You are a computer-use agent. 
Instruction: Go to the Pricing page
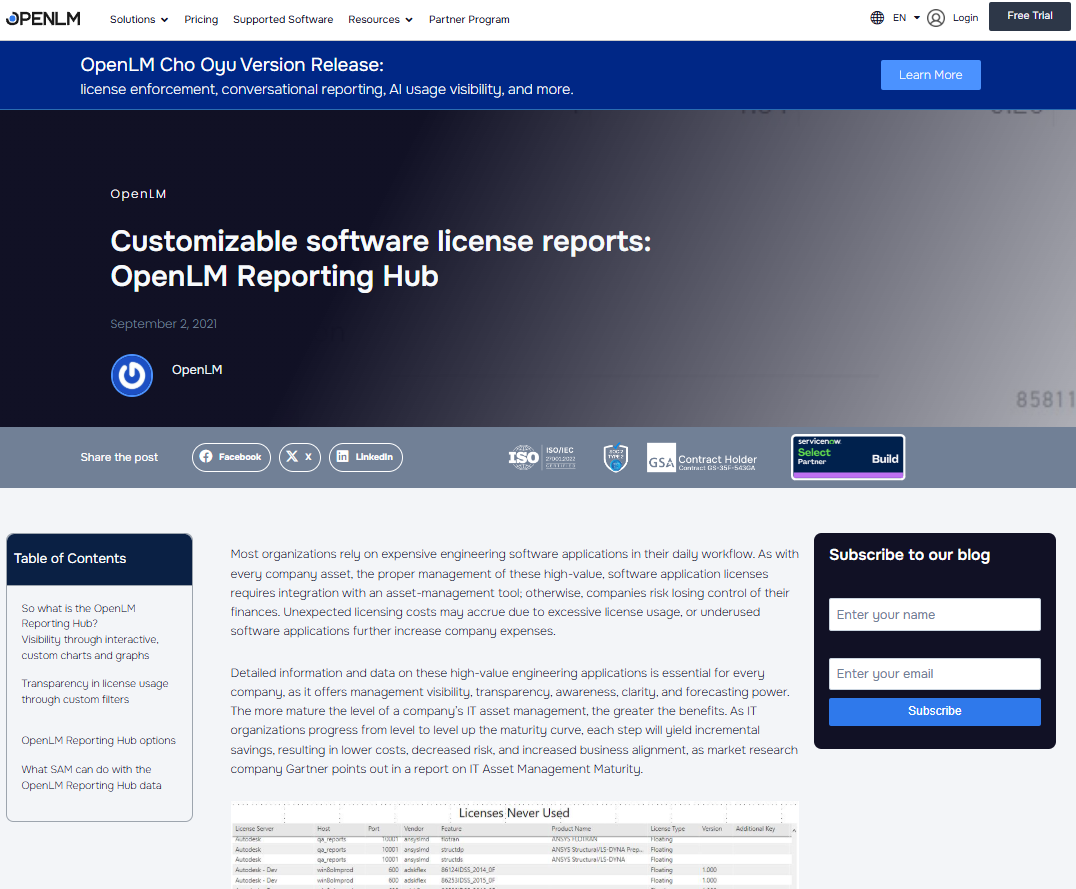click(x=201, y=19)
